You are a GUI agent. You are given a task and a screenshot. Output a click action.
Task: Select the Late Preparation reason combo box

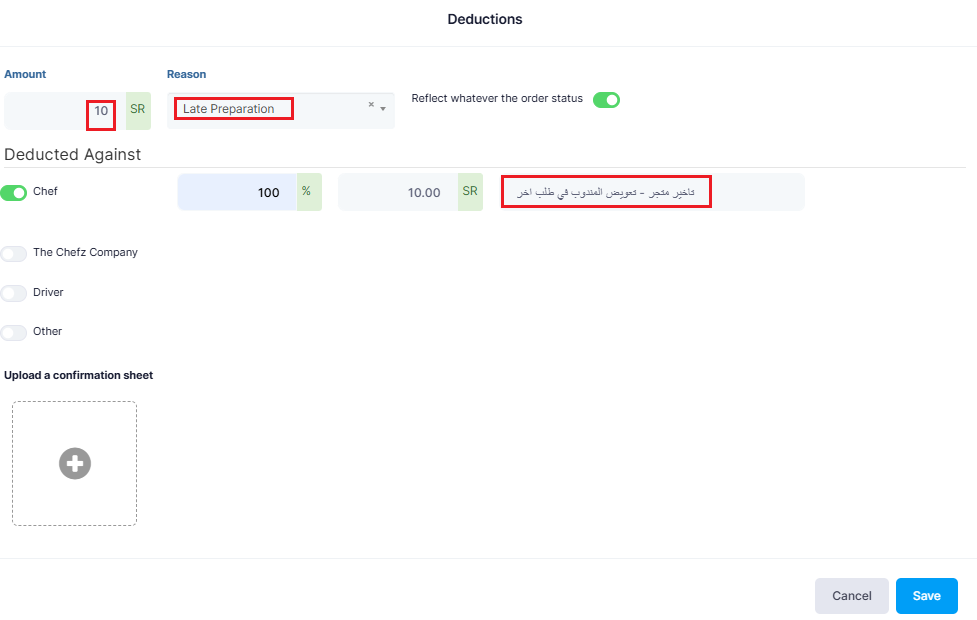click(x=280, y=110)
